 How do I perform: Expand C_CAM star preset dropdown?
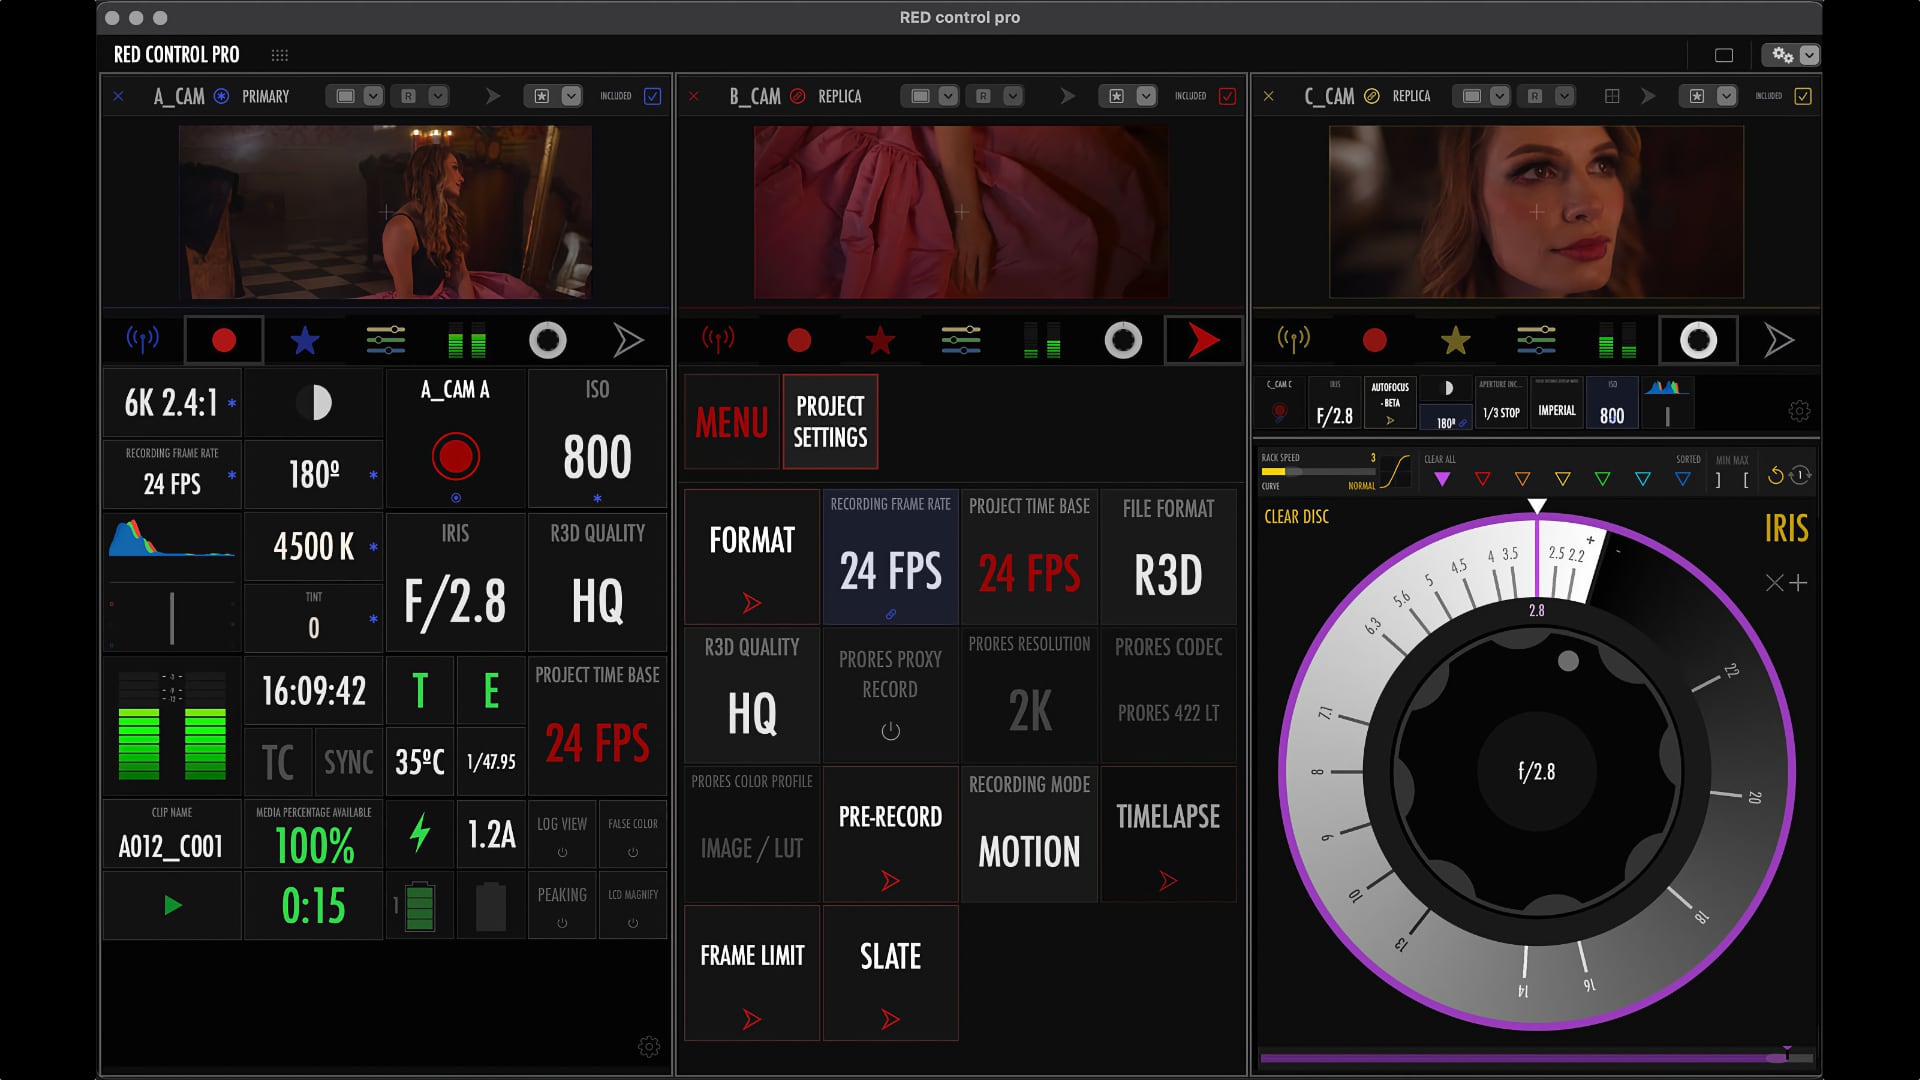point(1726,96)
